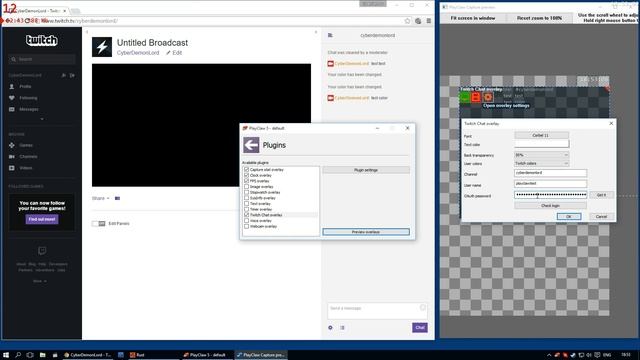Confirm the Twitch Chat overlay dialog with OK
Image resolution: width=640 pixels, height=360 pixels.
coord(569,216)
